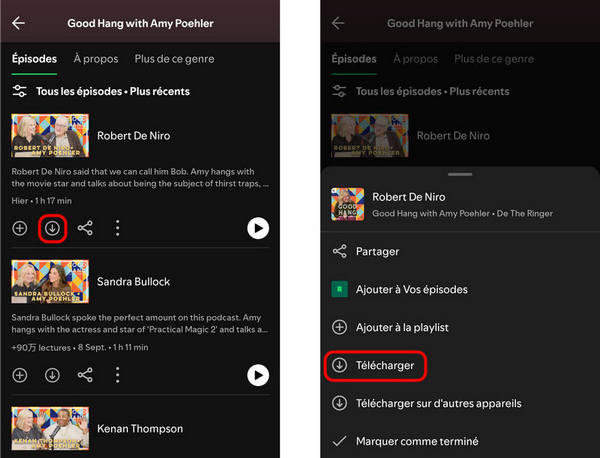600x458 pixels.
Task: Tap Robert De Niro title in bottom sheet
Action: coord(409,197)
